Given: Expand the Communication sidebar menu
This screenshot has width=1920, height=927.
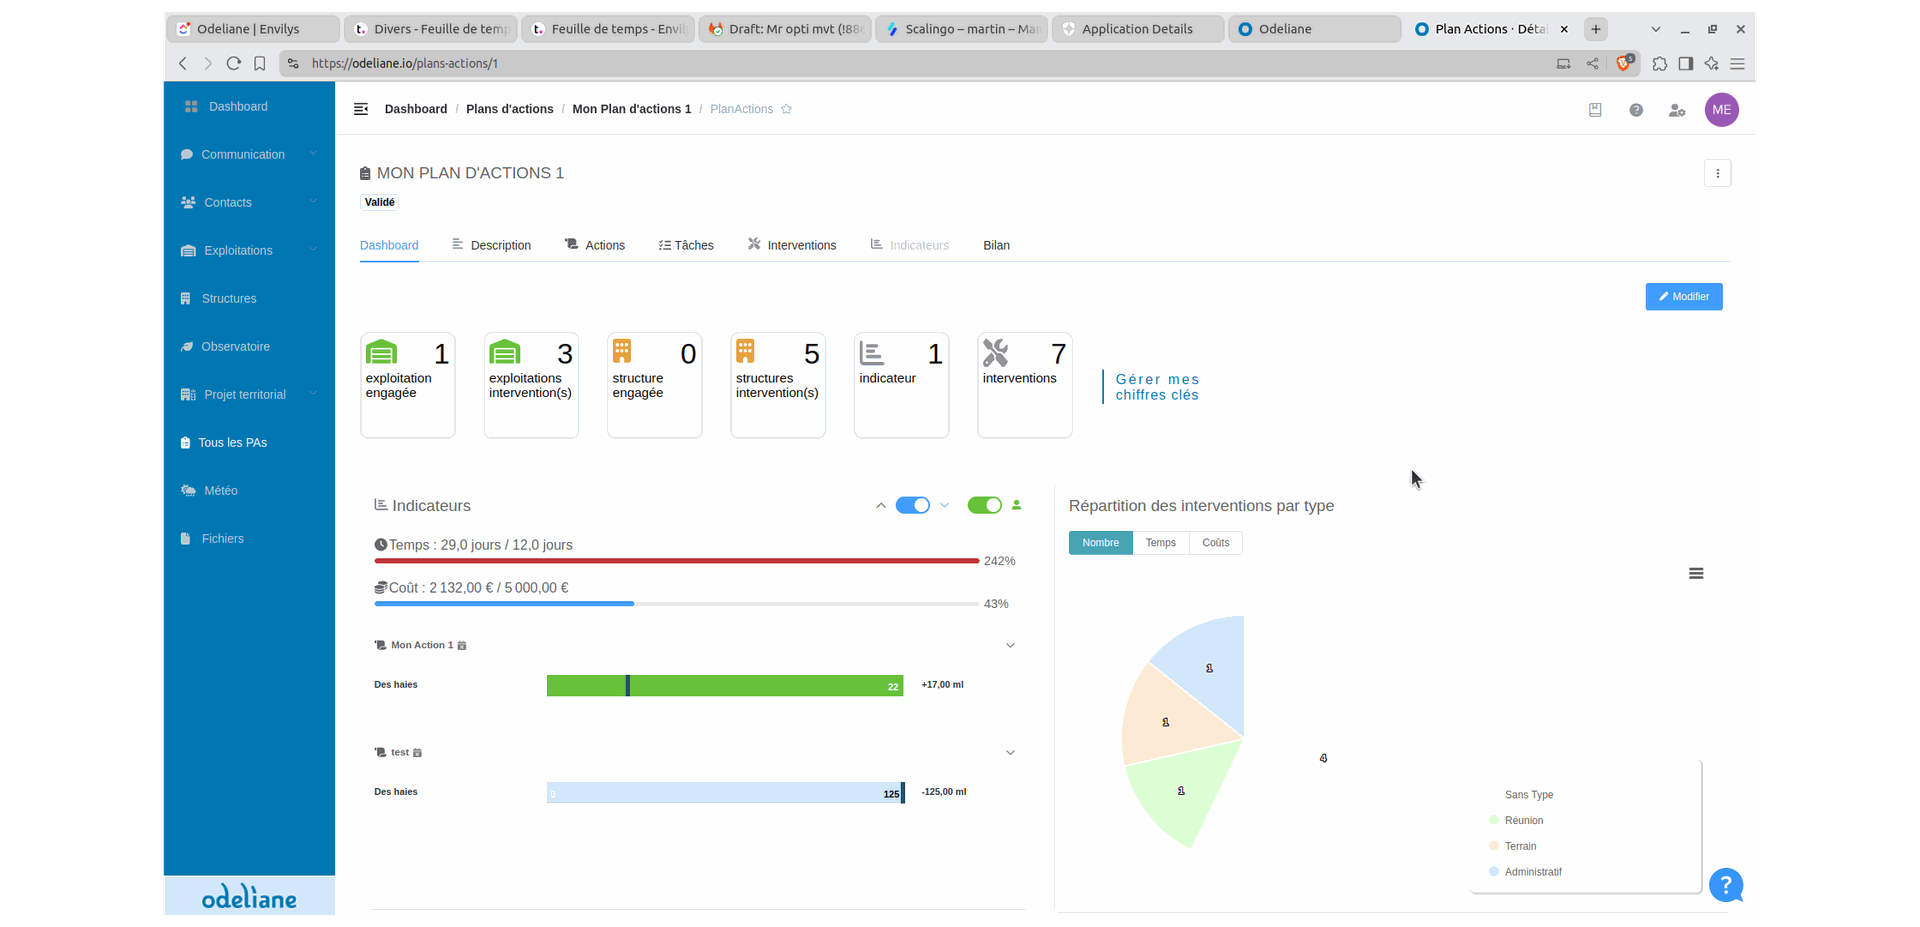Looking at the screenshot, I should [x=248, y=154].
